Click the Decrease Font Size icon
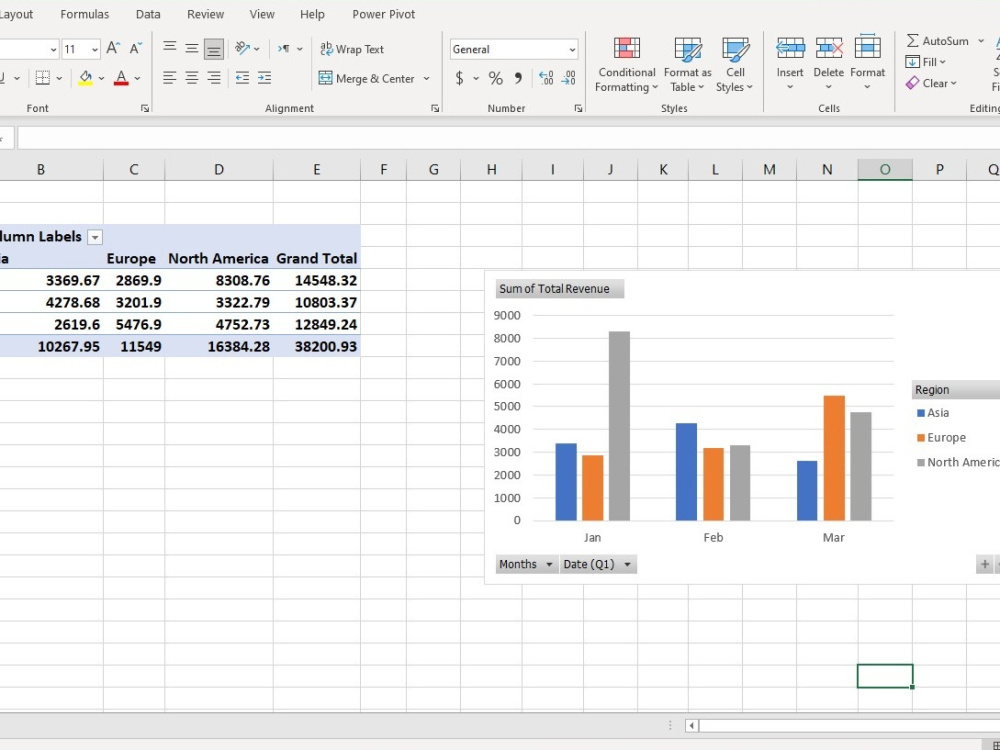The height and width of the screenshot is (750, 1000). pos(136,48)
